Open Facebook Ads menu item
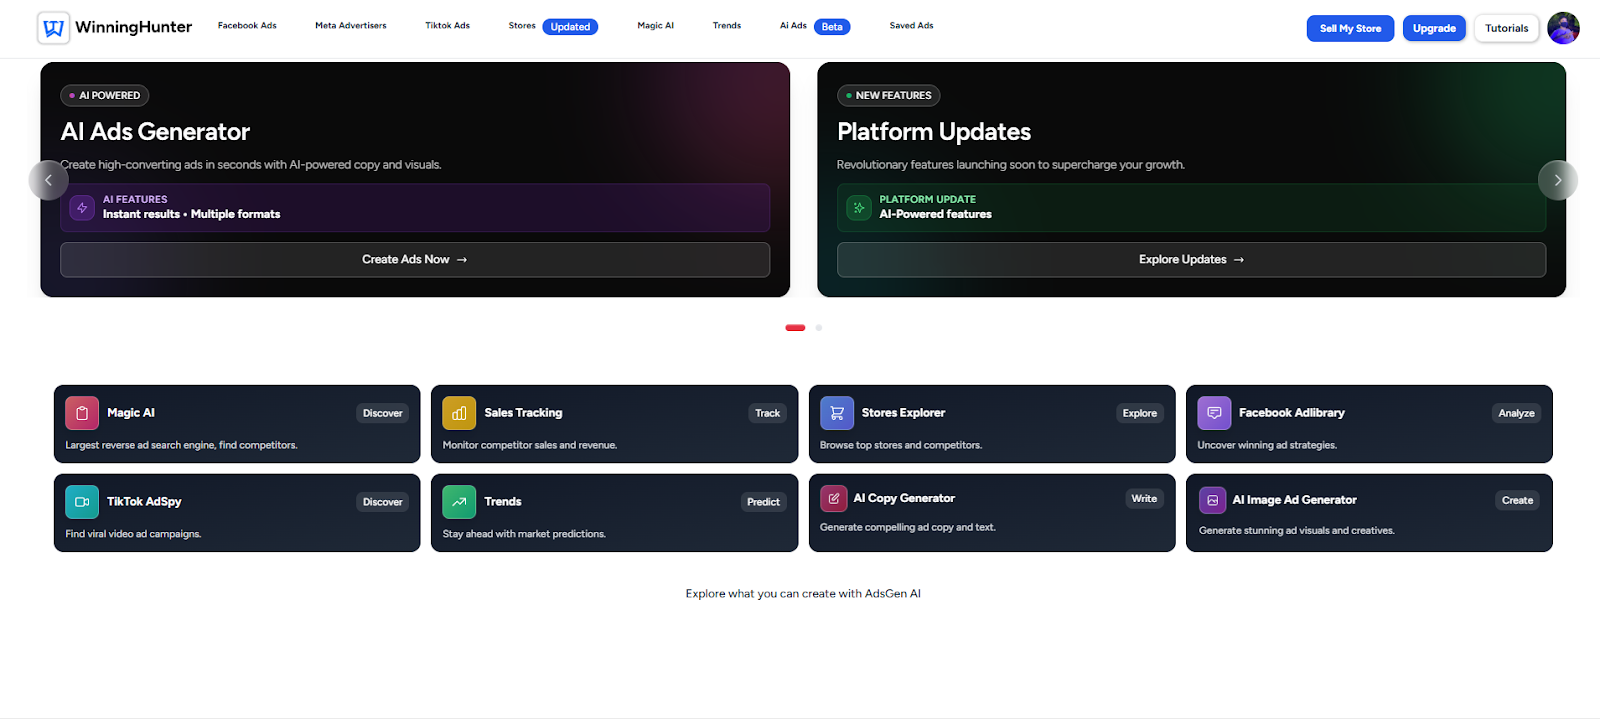The height and width of the screenshot is (719, 1600). [247, 26]
